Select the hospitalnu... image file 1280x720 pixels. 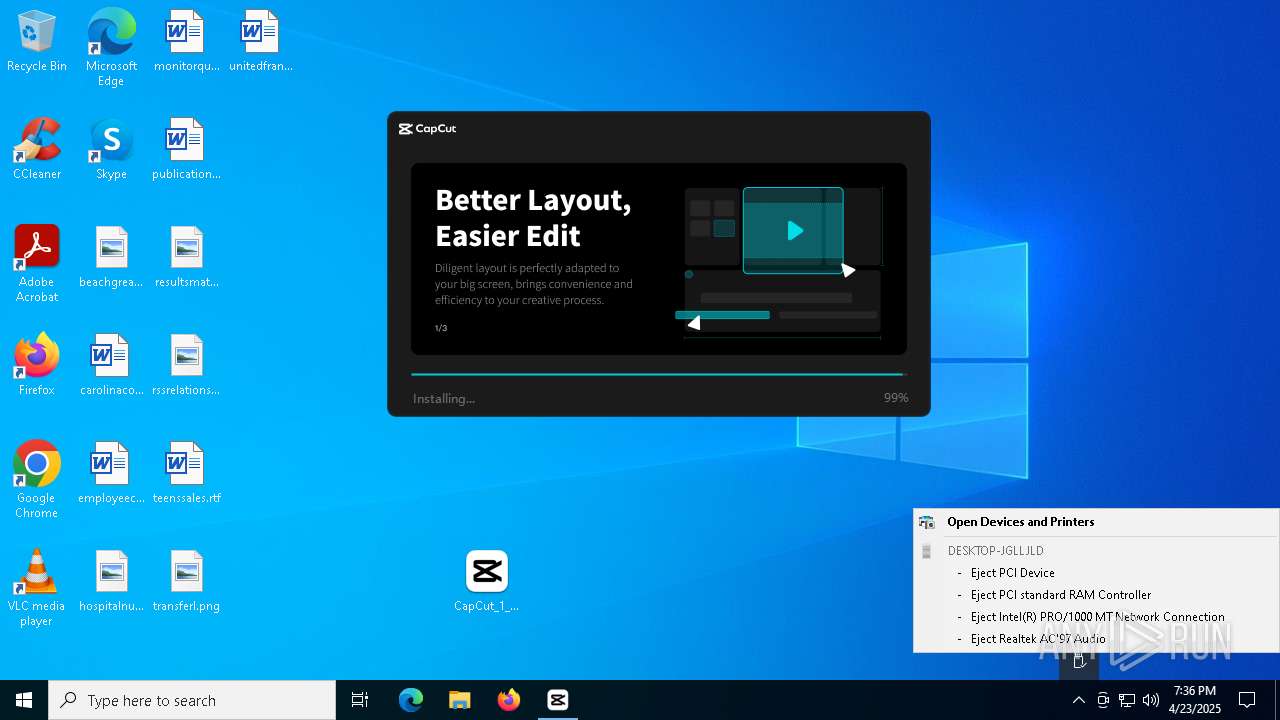(111, 582)
